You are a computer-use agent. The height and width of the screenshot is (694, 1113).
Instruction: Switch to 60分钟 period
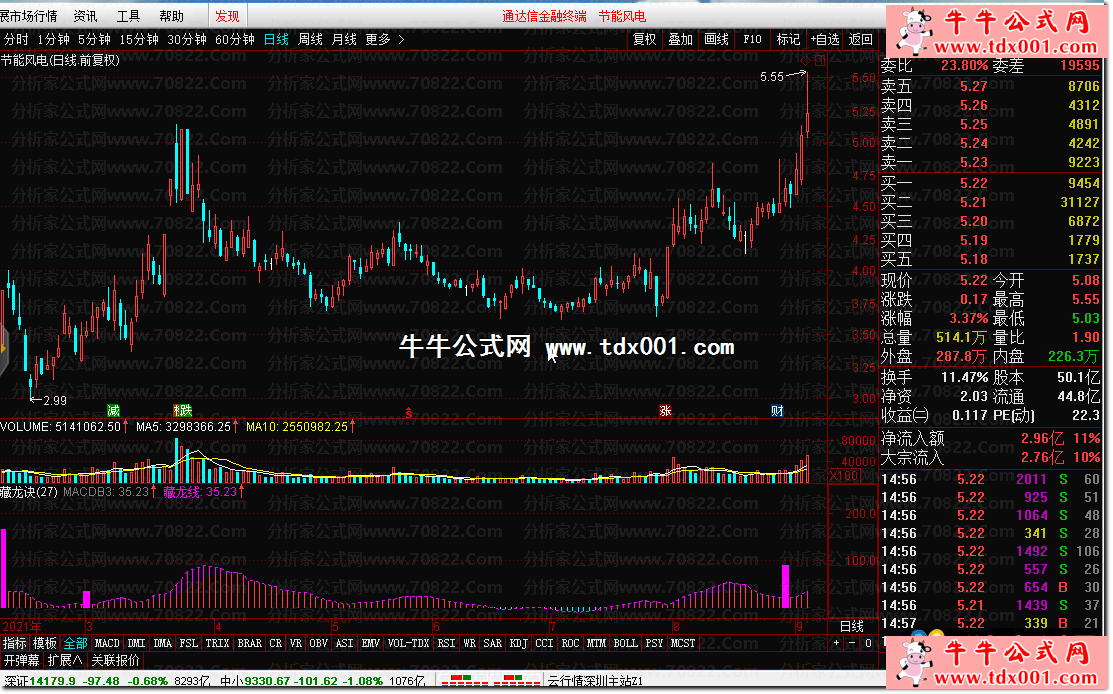coord(235,40)
